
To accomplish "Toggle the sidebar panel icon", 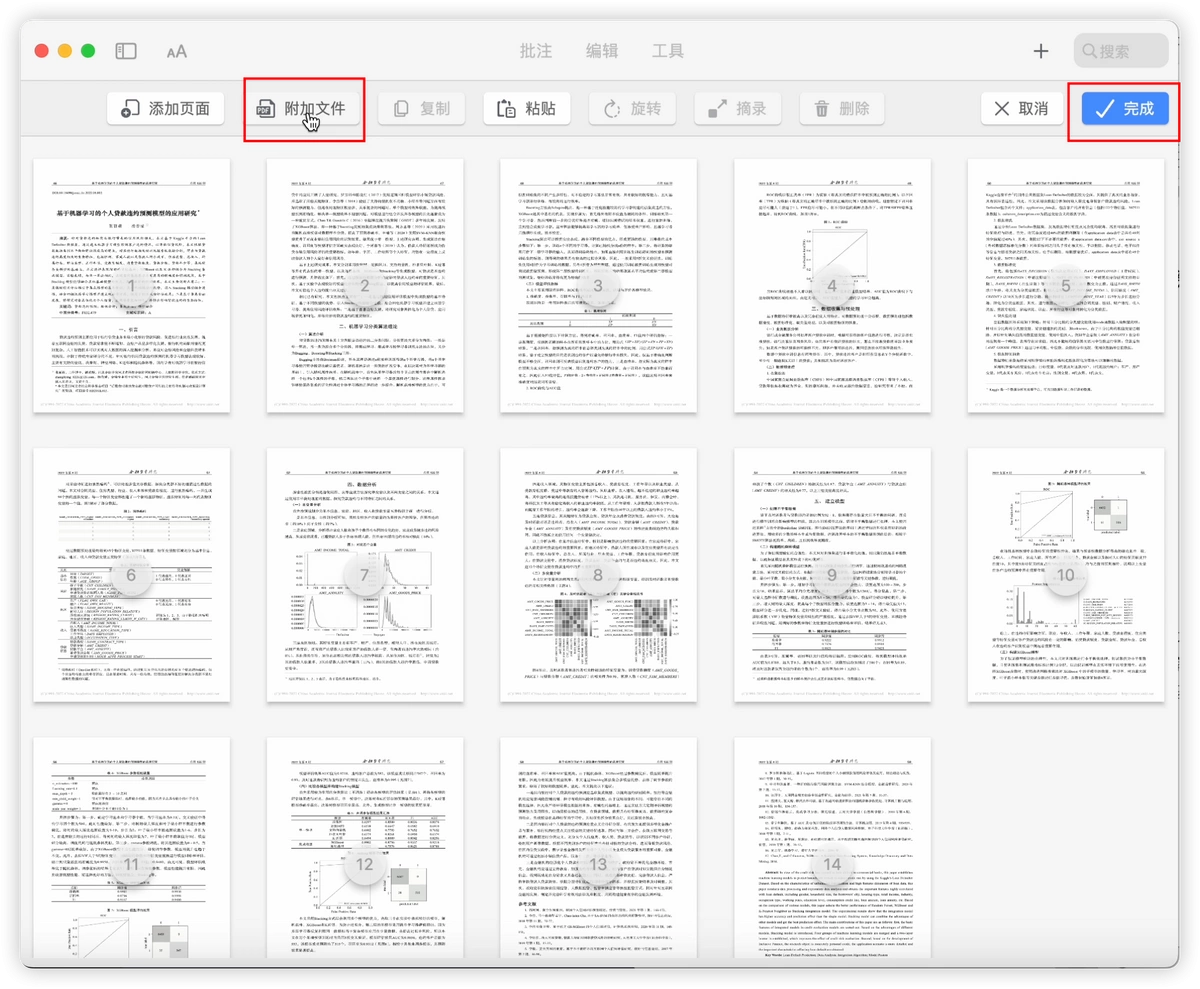I will pos(126,51).
